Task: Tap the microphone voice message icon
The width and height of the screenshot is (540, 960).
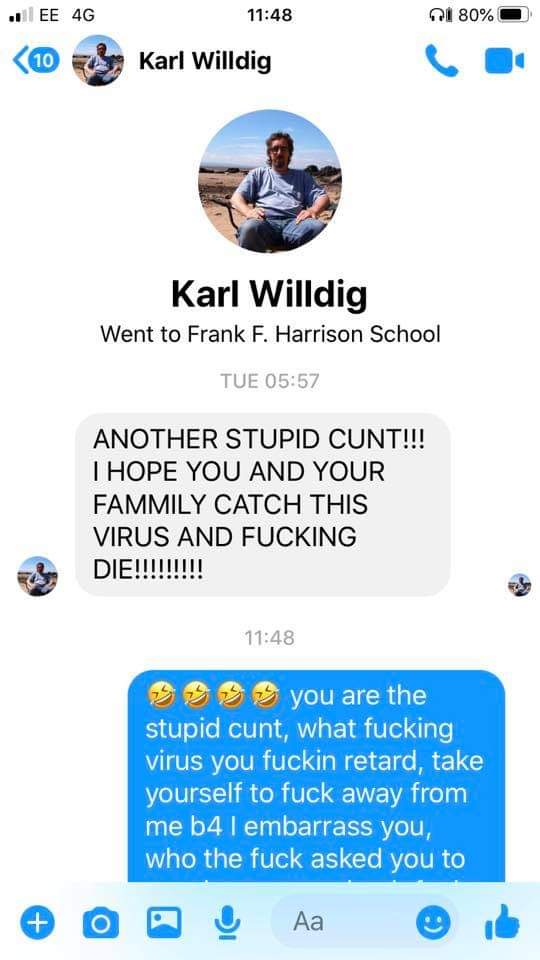Action: (227, 922)
